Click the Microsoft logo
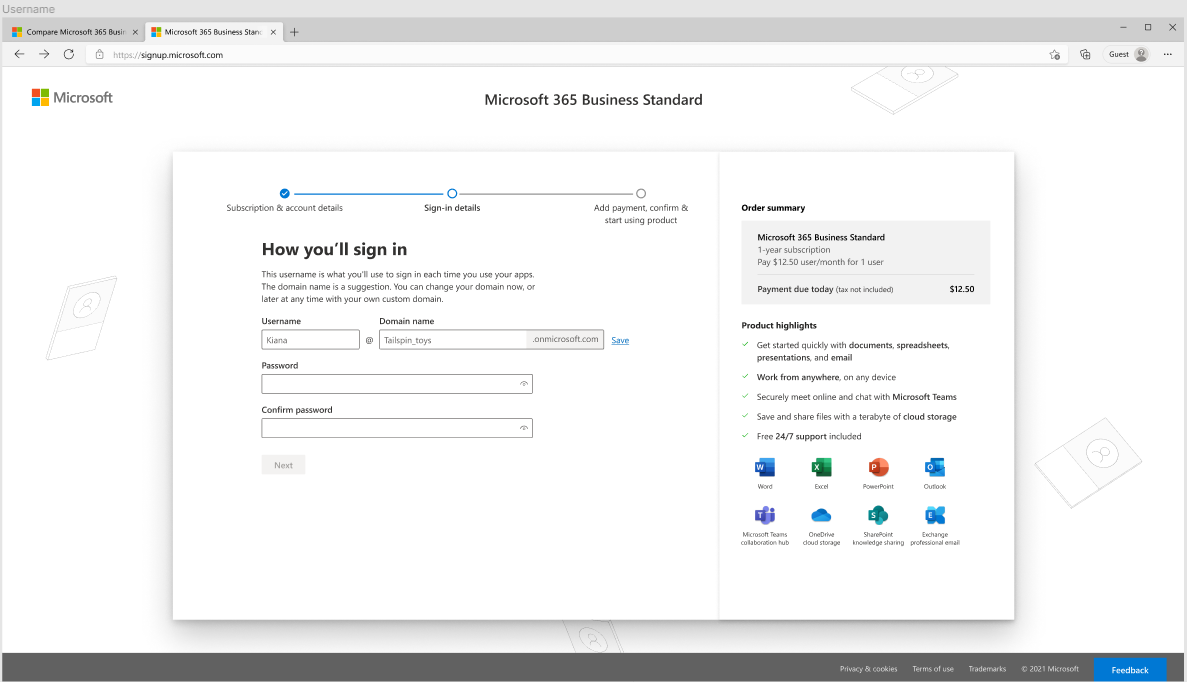Image resolution: width=1187 pixels, height=682 pixels. [x=72, y=98]
